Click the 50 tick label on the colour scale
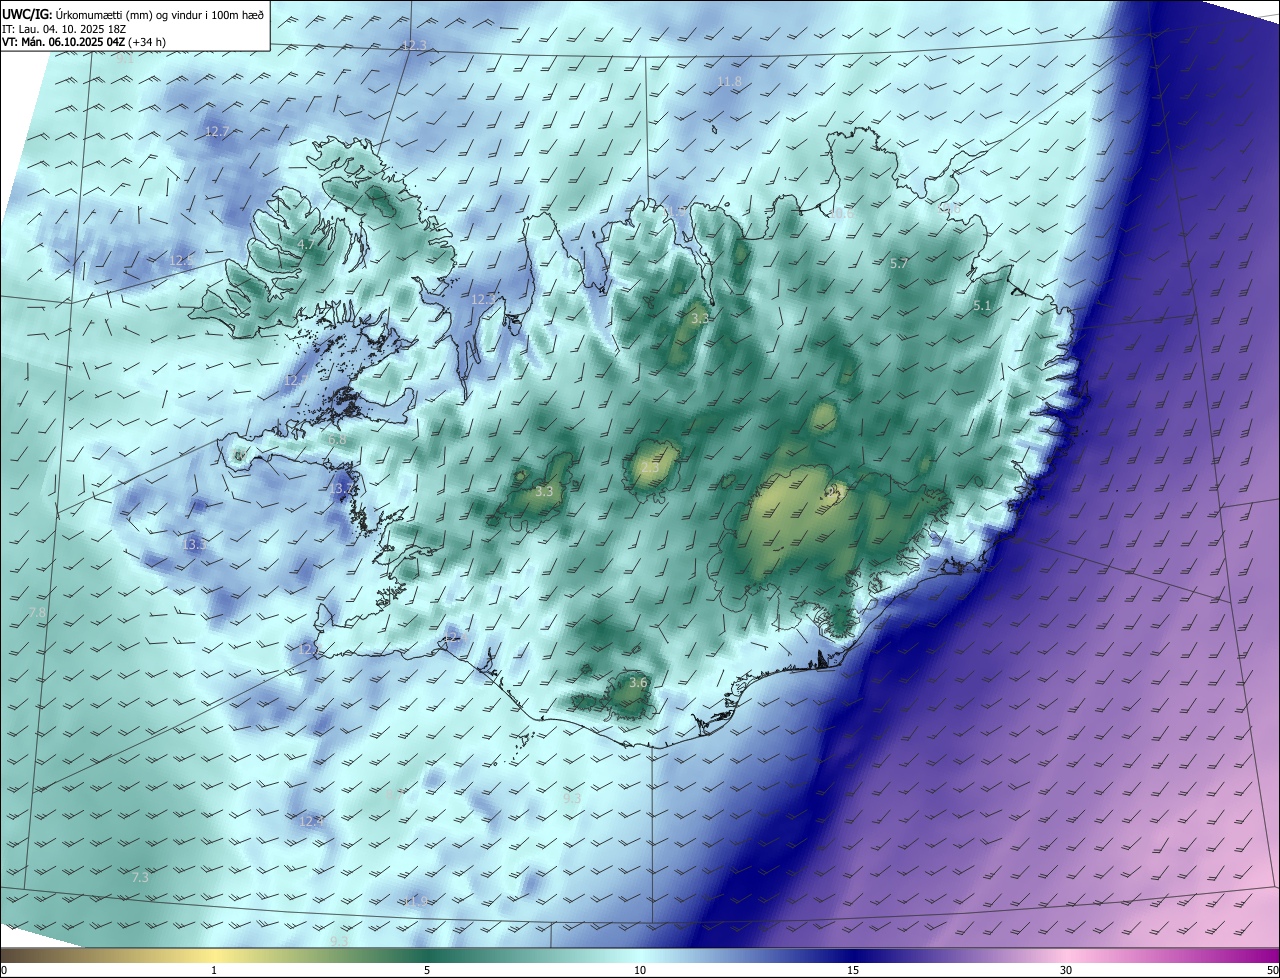This screenshot has height=978, width=1280. (x=1272, y=970)
